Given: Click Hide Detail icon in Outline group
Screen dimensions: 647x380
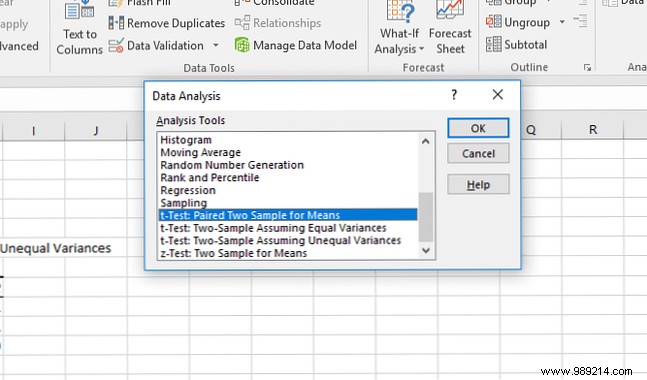Looking at the screenshot, I should point(581,21).
